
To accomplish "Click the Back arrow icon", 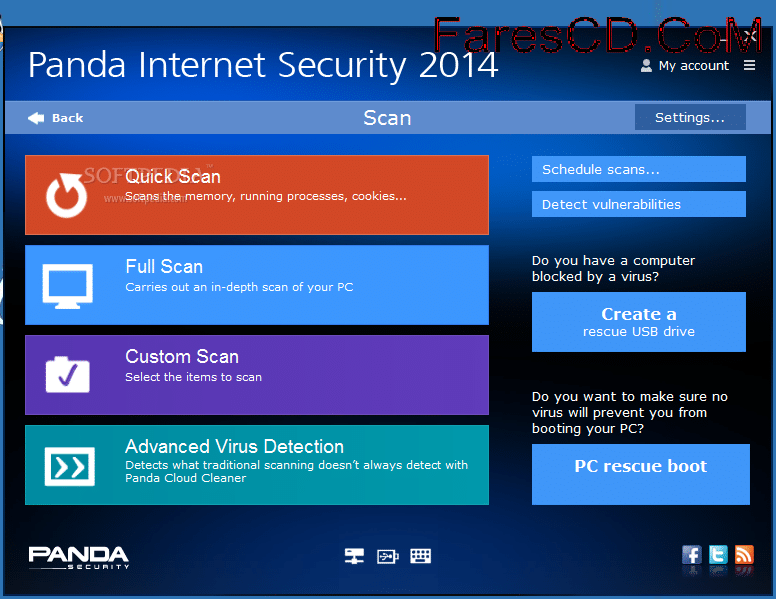I will pyautogui.click(x=36, y=118).
